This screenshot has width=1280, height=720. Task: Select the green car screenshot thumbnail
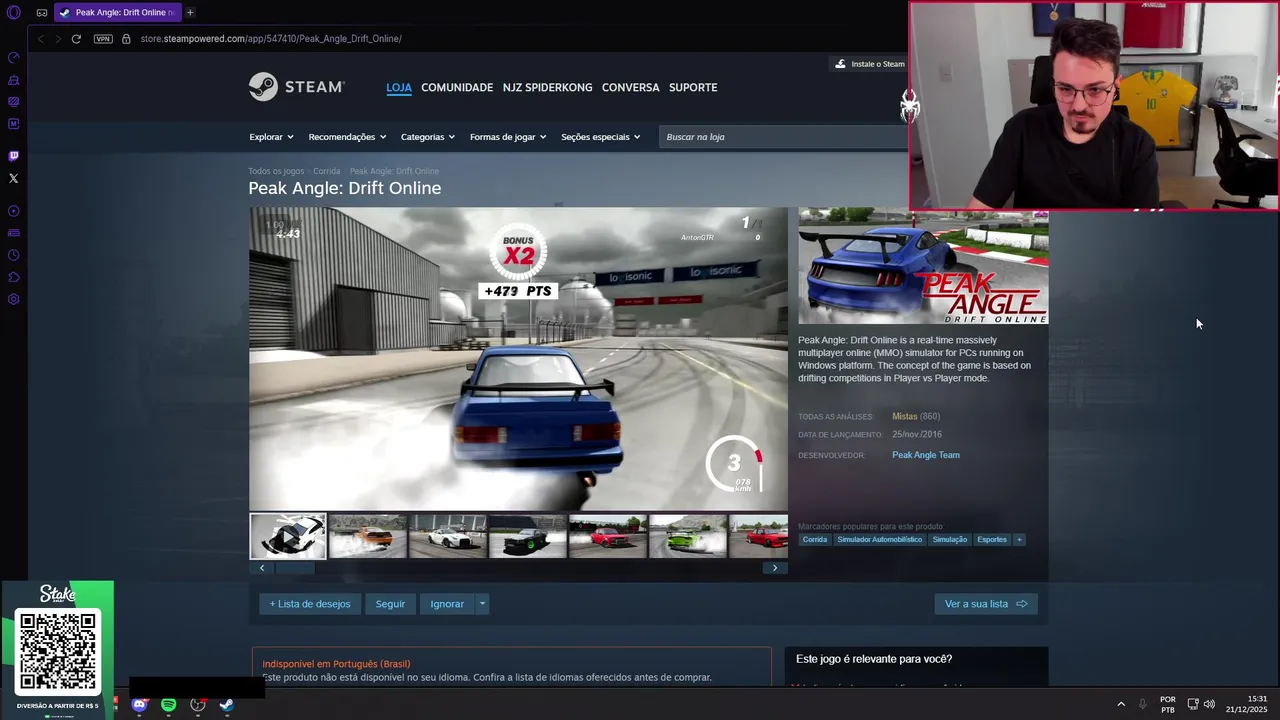688,537
